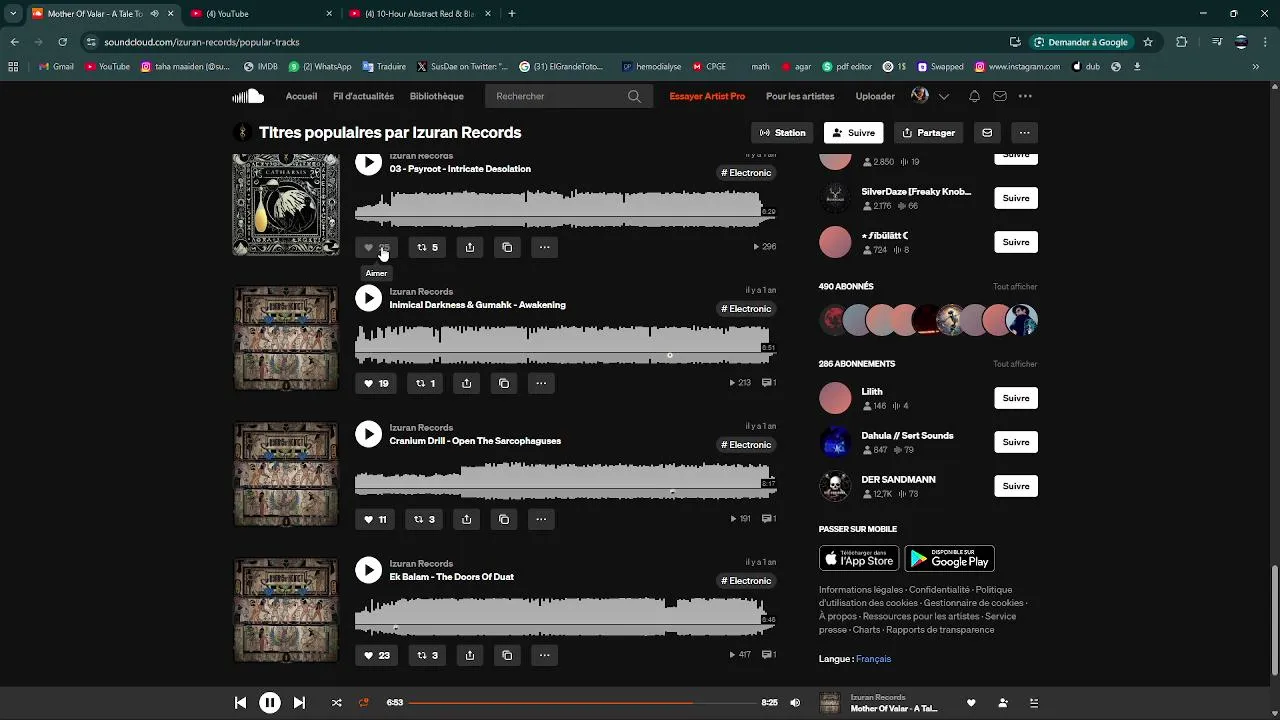Image resolution: width=1280 pixels, height=720 pixels.
Task: Open more options for The Doors Of Duat
Action: 544,655
